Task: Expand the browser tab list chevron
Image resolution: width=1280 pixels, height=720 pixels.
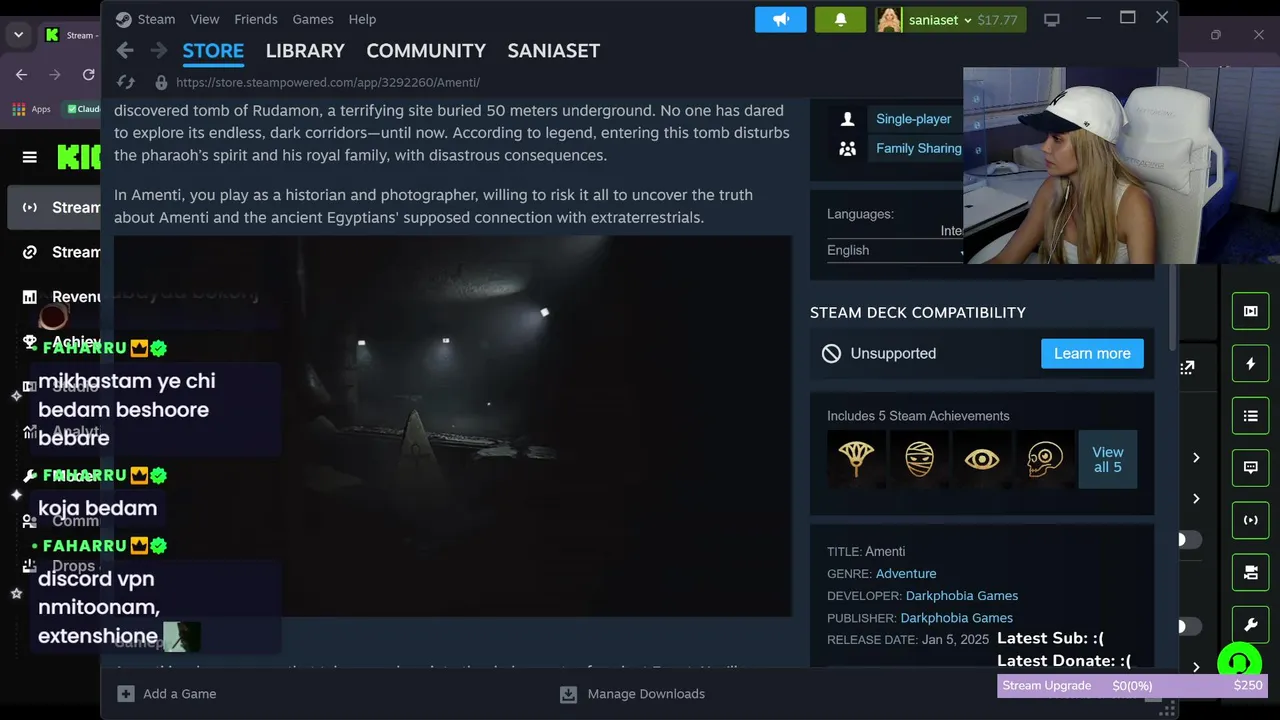Action: coord(18,35)
